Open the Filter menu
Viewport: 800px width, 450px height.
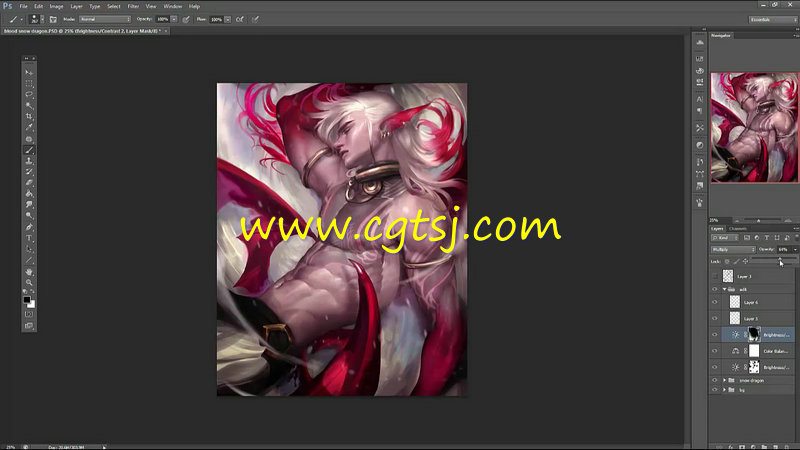[x=133, y=7]
